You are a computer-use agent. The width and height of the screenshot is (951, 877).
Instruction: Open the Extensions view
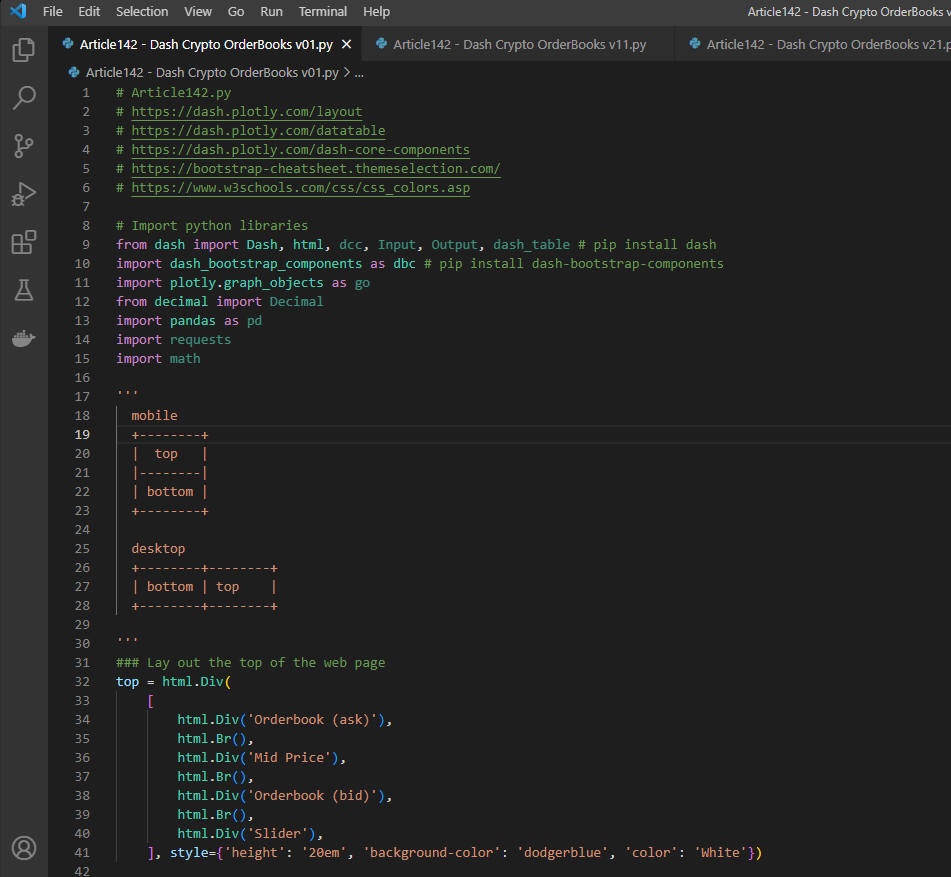pyautogui.click(x=24, y=242)
